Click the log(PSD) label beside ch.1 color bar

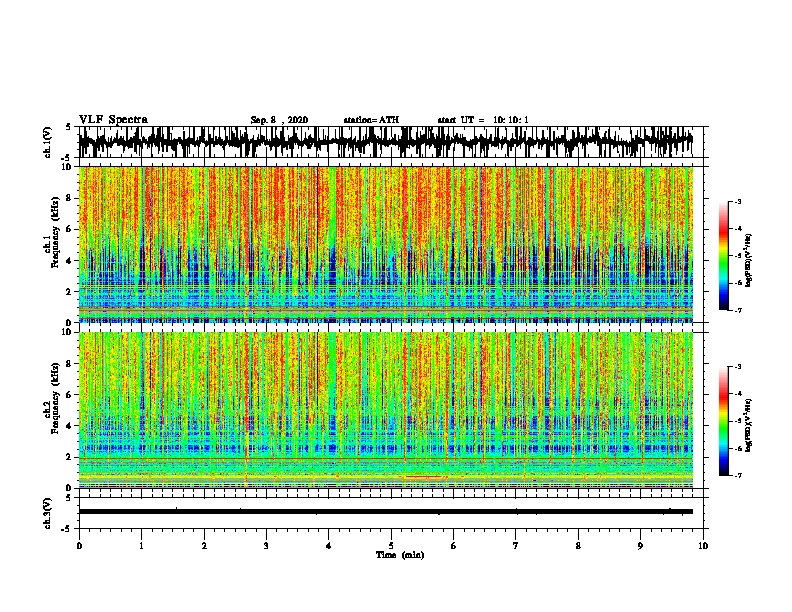pos(749,260)
